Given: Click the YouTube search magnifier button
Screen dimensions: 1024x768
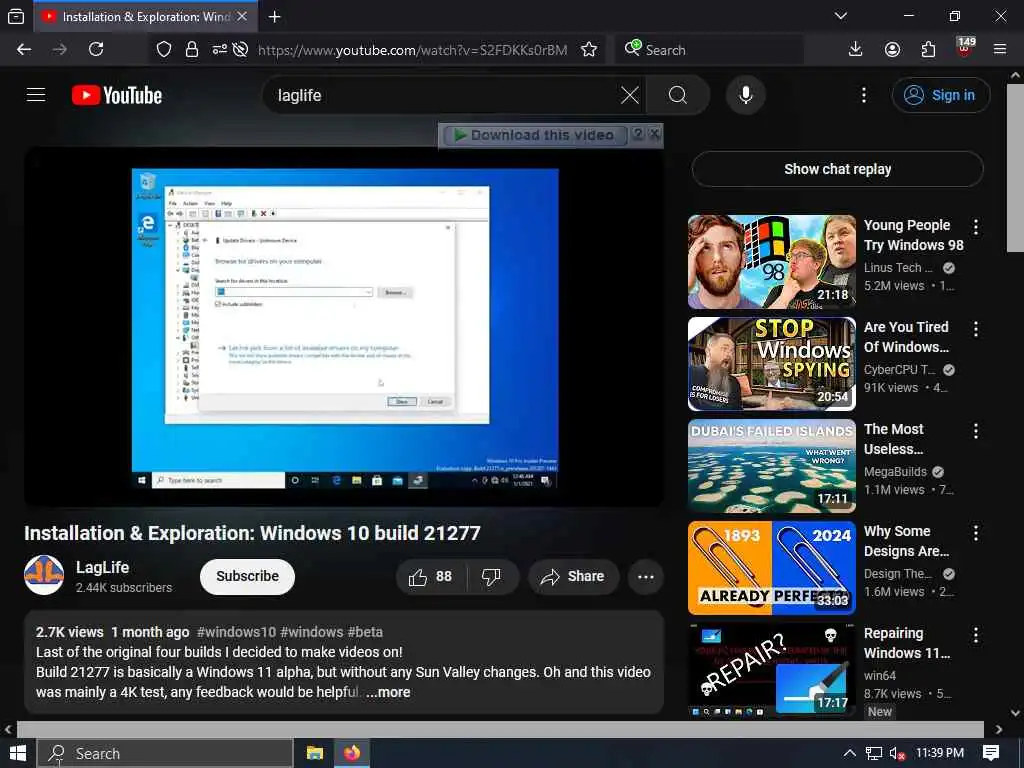Looking at the screenshot, I should (677, 95).
